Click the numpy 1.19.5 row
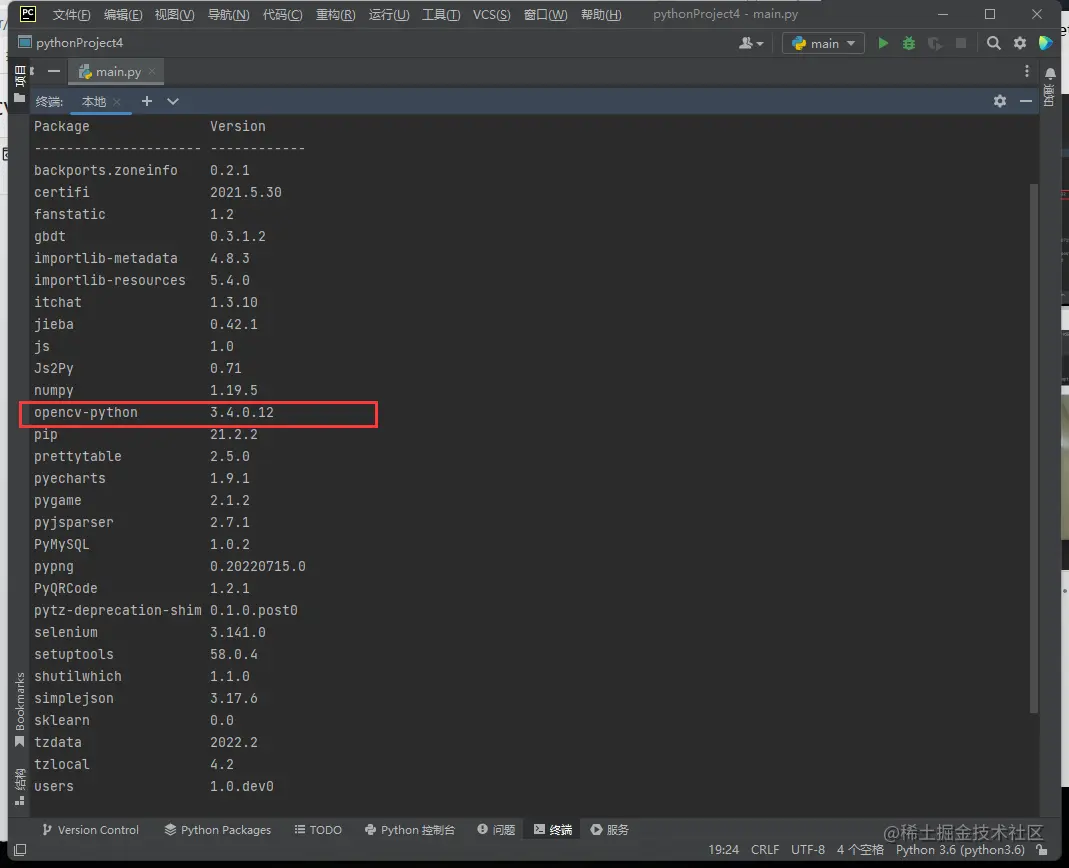The image size is (1069, 868). [146, 391]
